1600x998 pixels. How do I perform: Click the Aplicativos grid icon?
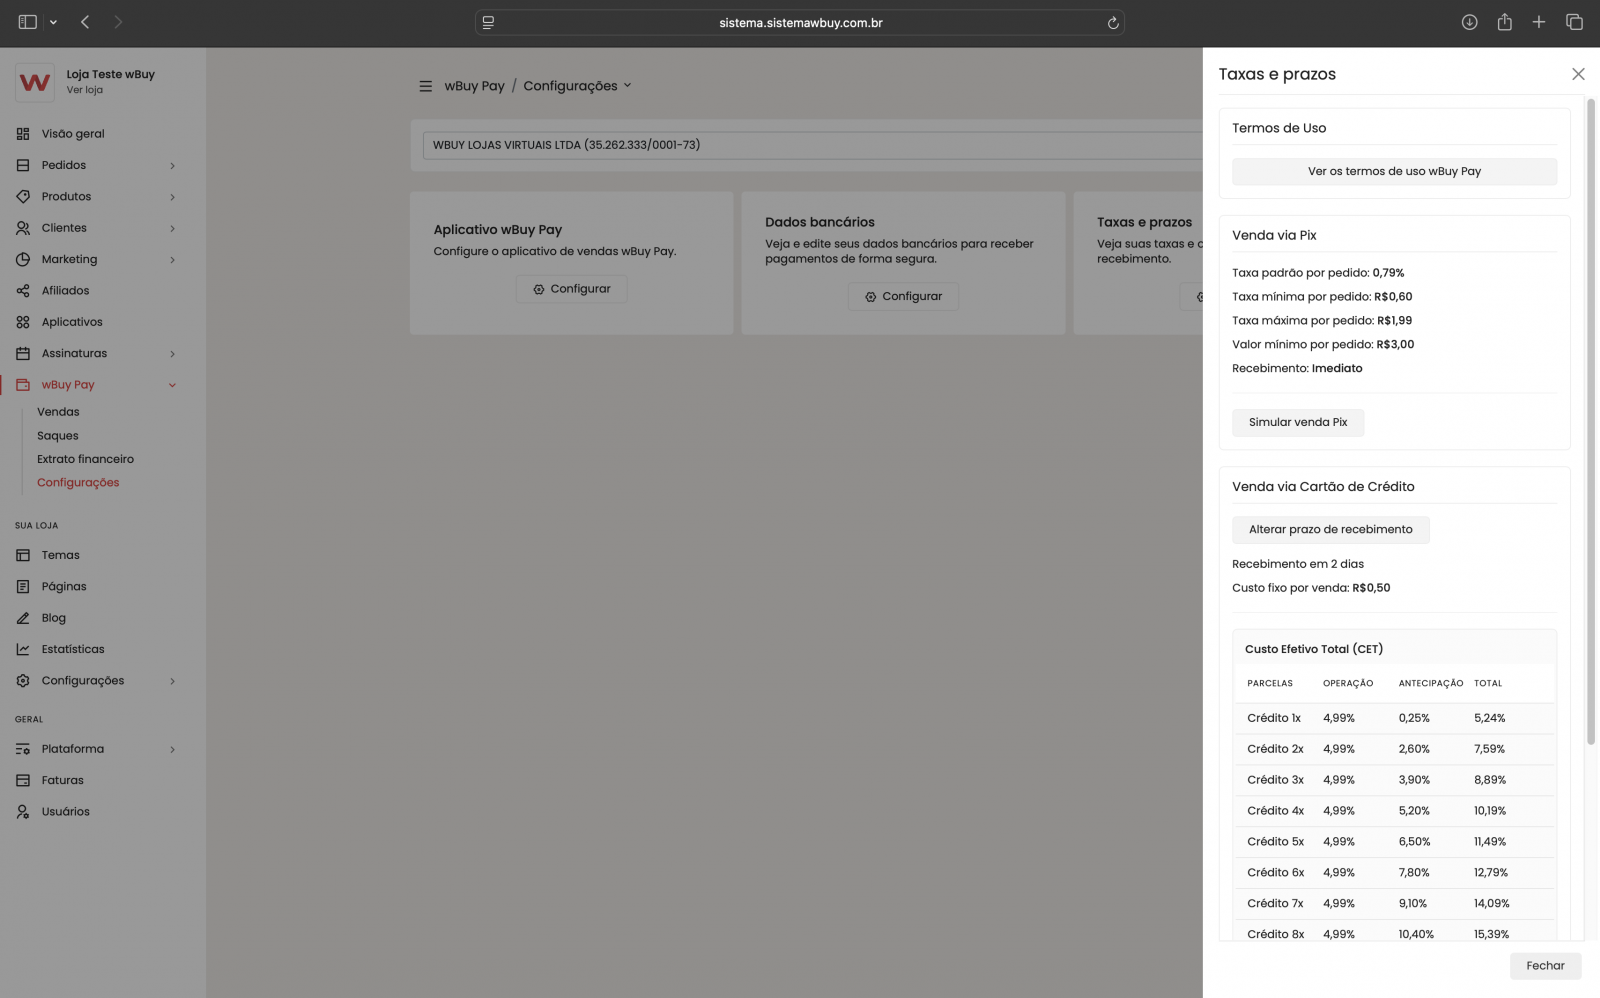(x=23, y=322)
